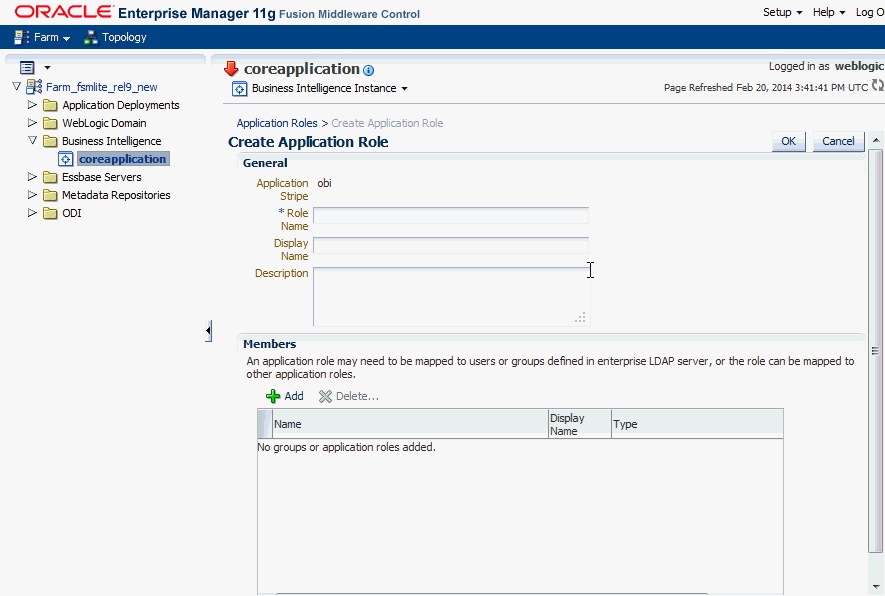Focus the Role Name input field
The image size is (885, 596).
point(451,216)
